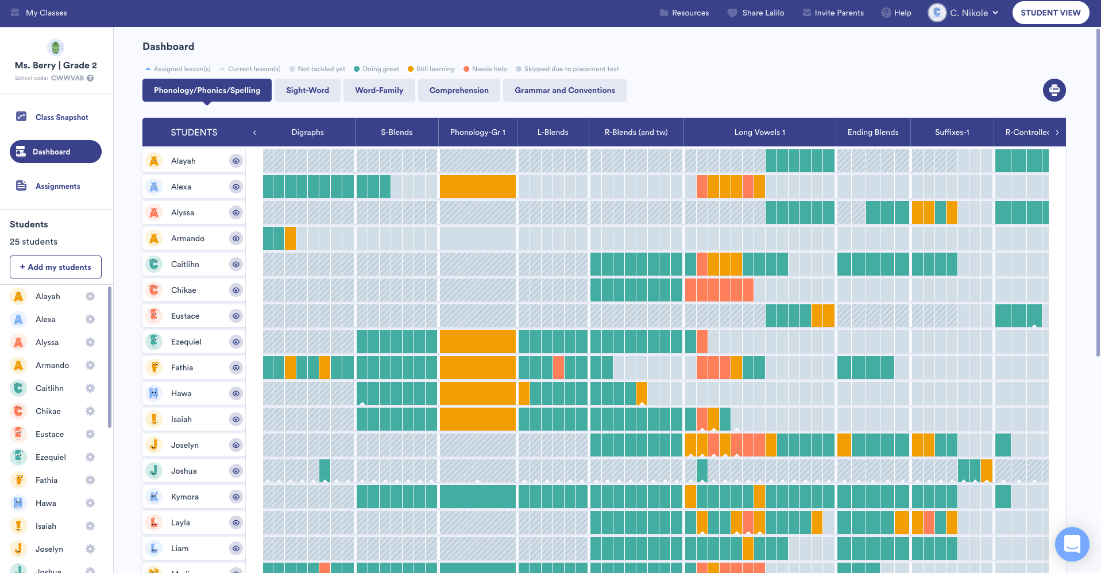Open settings gear for Chikae
The height and width of the screenshot is (573, 1101).
coord(90,411)
